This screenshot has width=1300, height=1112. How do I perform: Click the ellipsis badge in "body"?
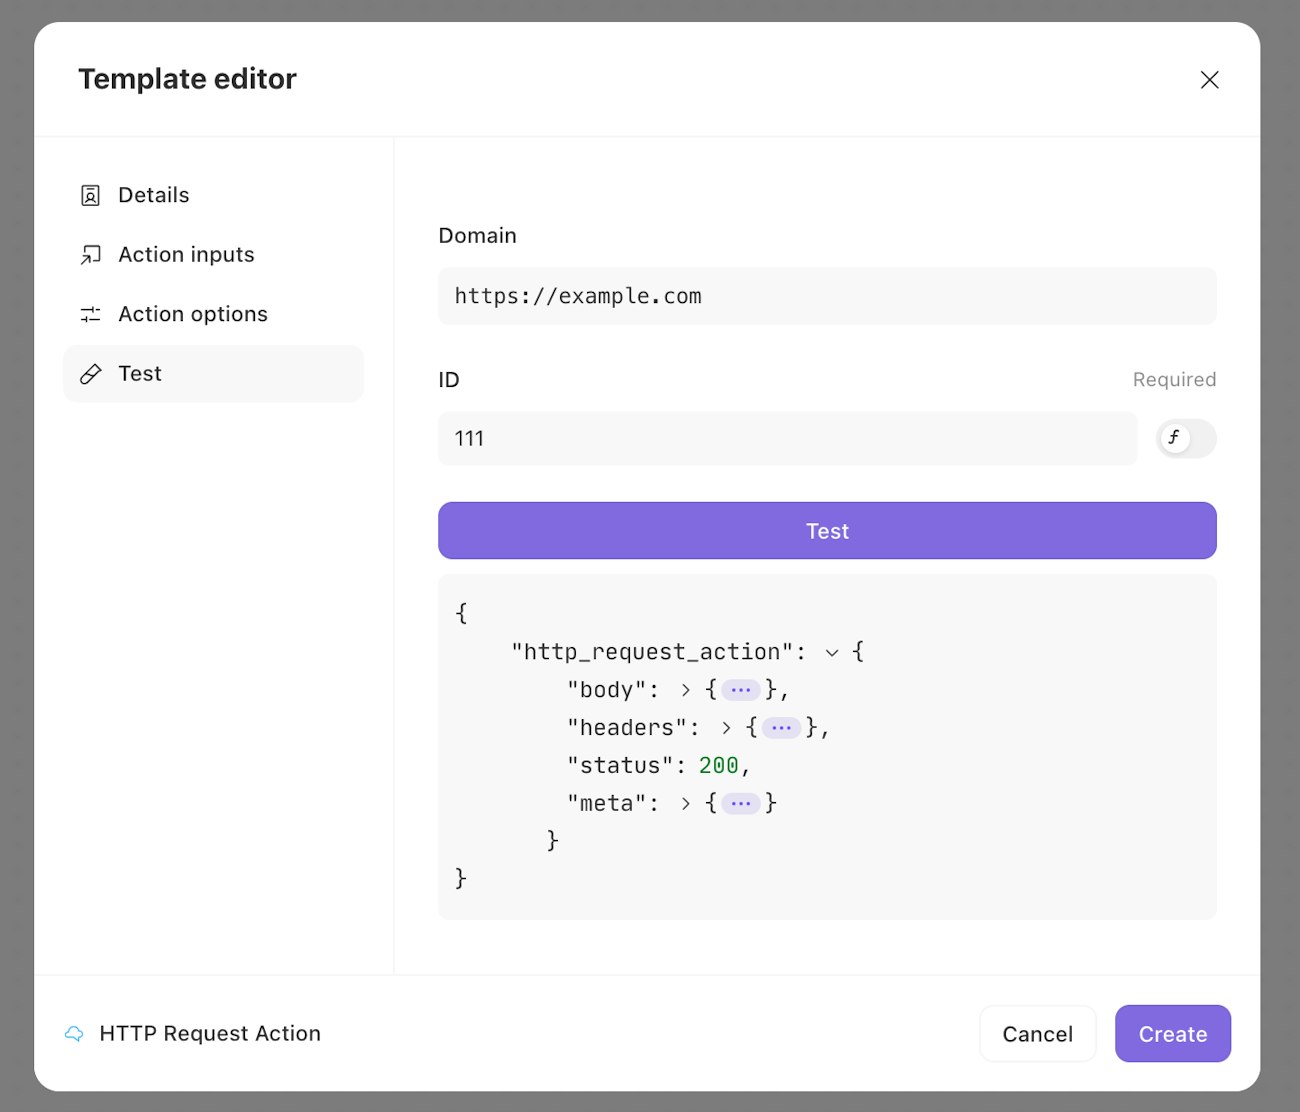(740, 690)
